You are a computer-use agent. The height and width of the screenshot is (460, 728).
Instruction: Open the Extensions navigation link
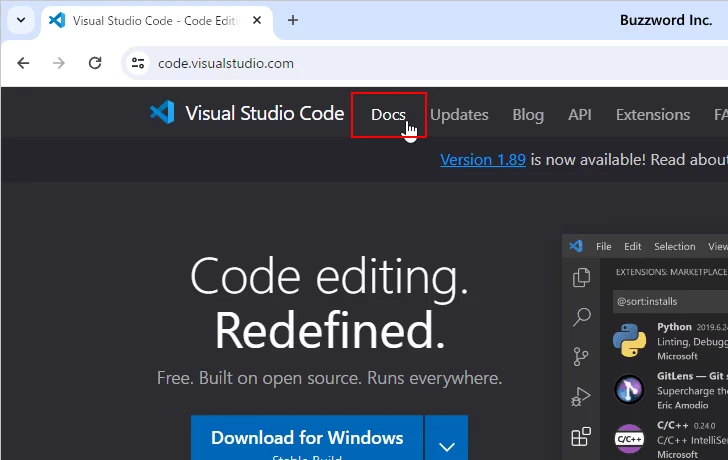click(x=653, y=115)
